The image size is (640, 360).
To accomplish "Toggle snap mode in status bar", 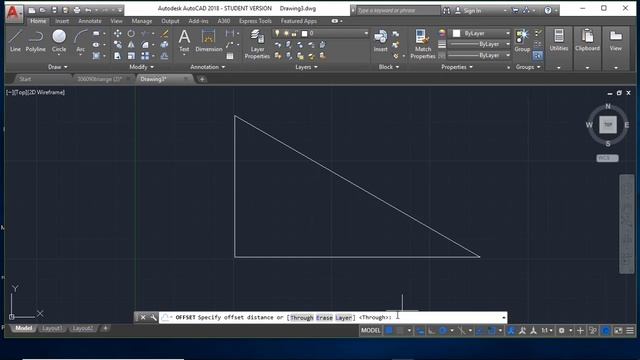I will coord(400,331).
